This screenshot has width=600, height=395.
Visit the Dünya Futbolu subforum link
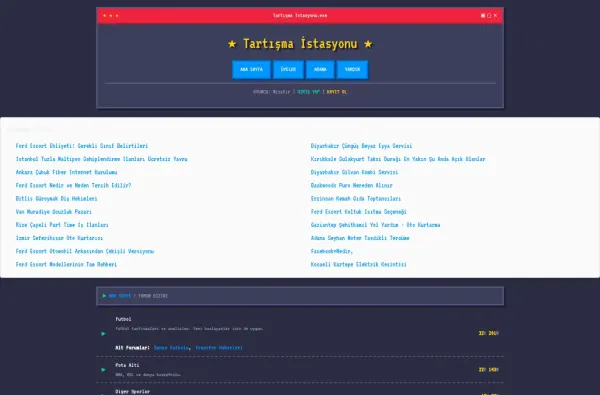coord(171,348)
